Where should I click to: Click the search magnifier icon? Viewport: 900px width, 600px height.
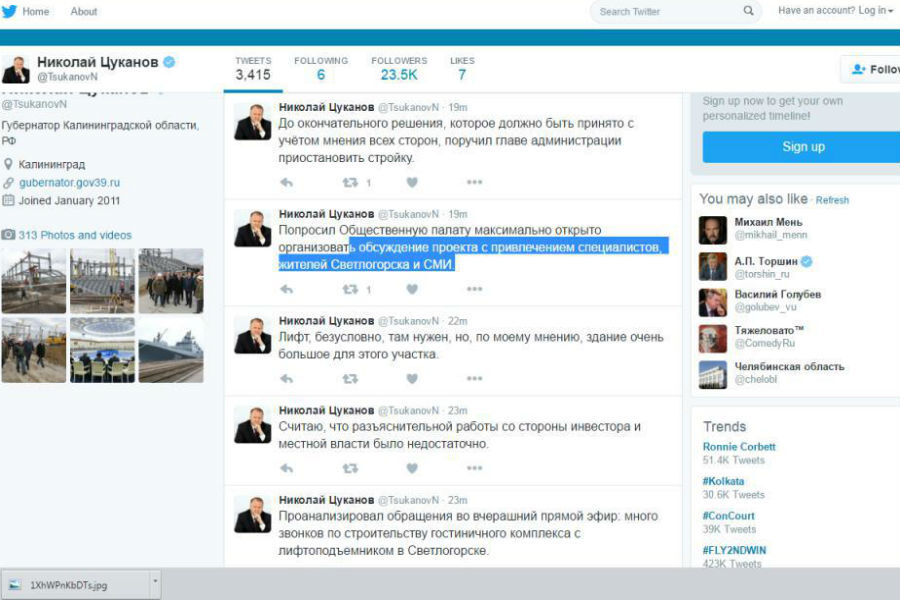748,11
